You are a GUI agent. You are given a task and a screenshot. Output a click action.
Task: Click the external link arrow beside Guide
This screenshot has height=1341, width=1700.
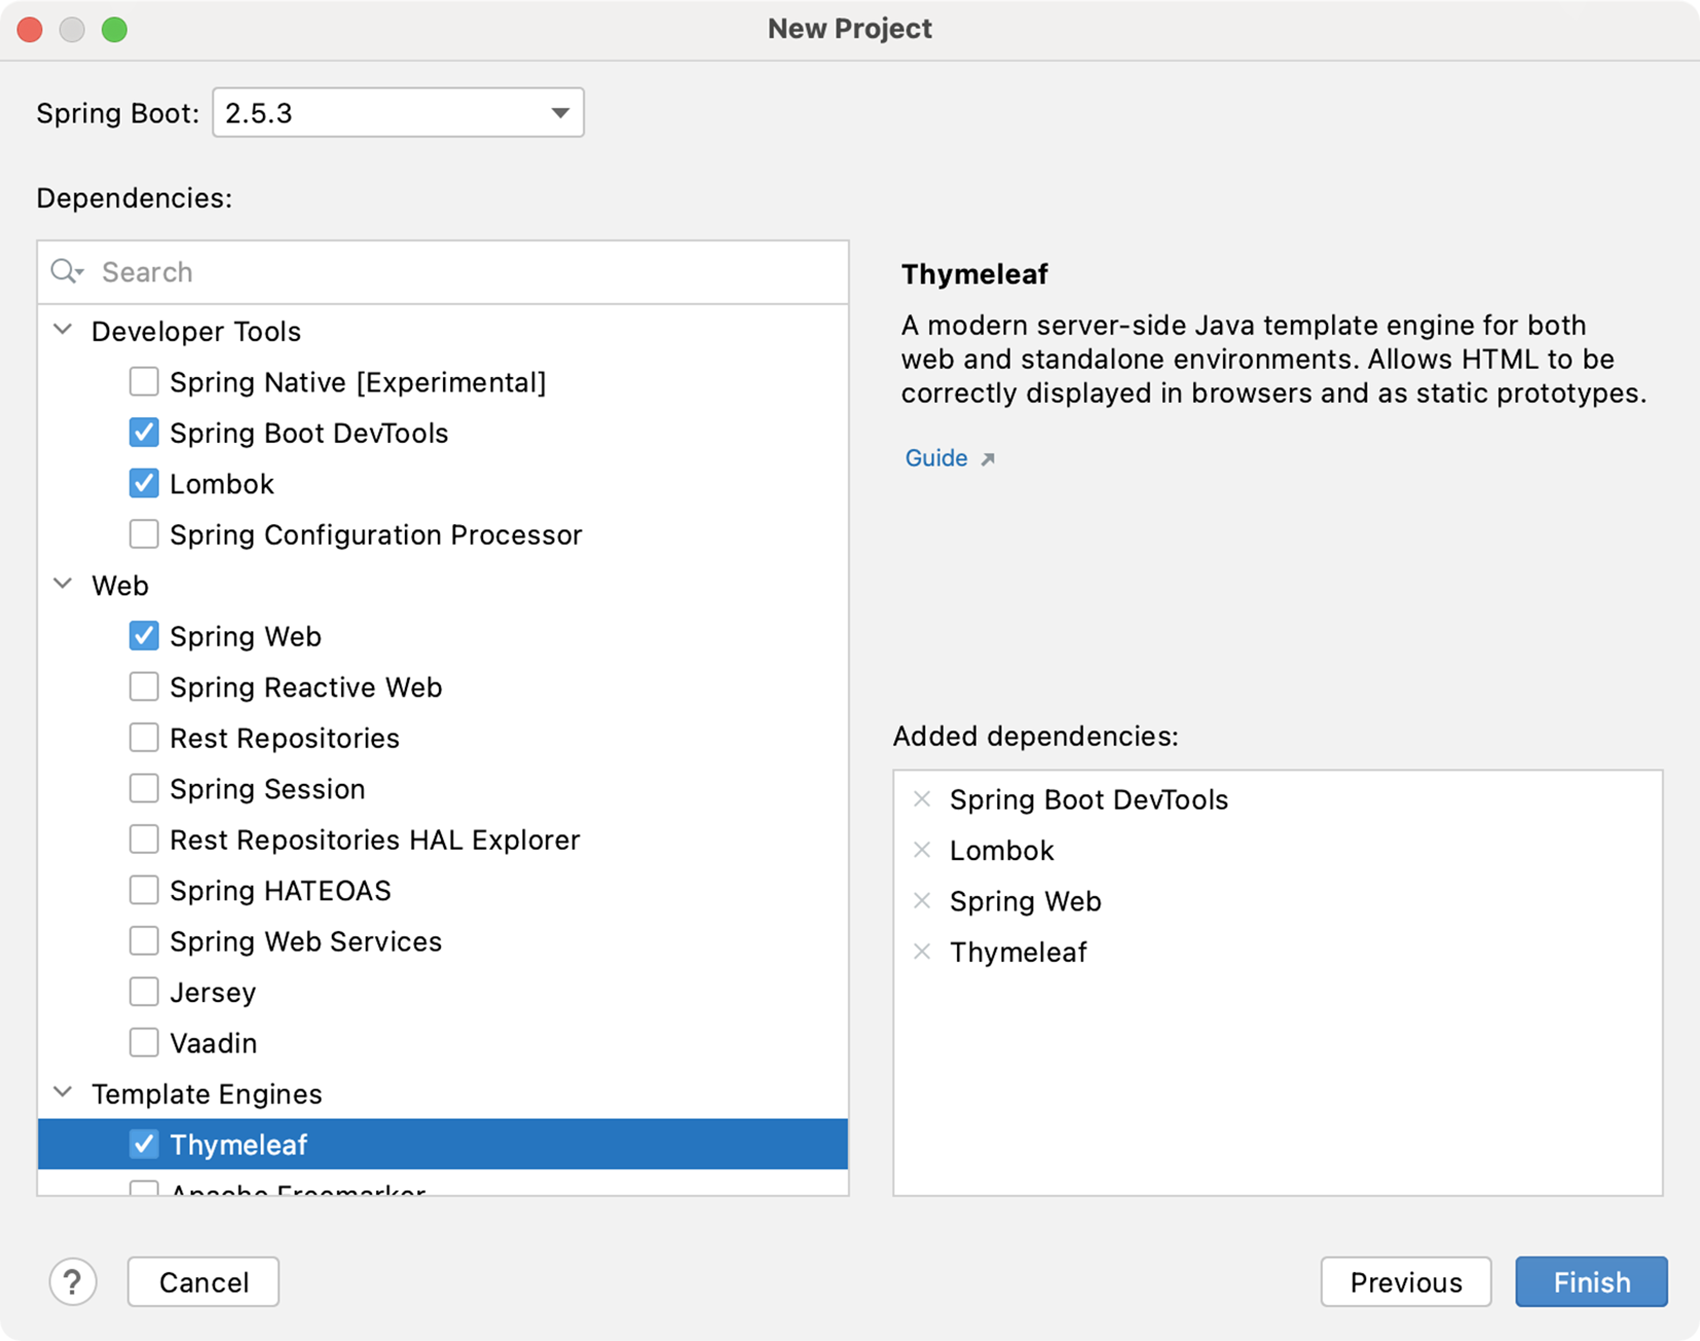click(x=988, y=459)
